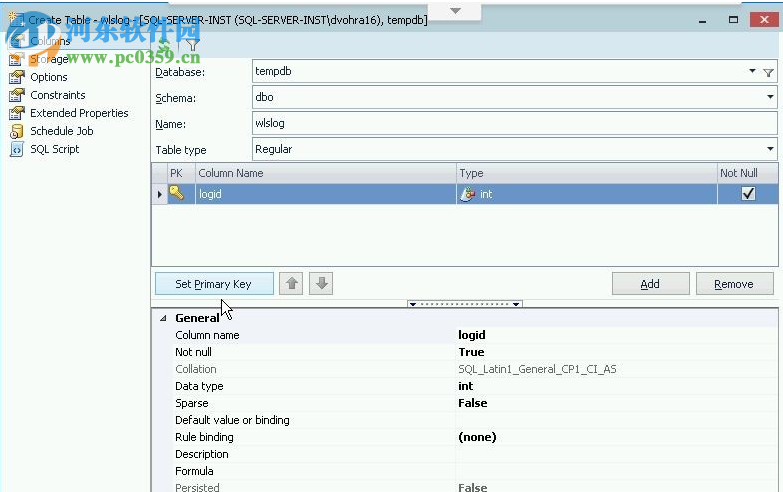Click the logid column name cell
This screenshot has width=783, height=492.
(326, 194)
